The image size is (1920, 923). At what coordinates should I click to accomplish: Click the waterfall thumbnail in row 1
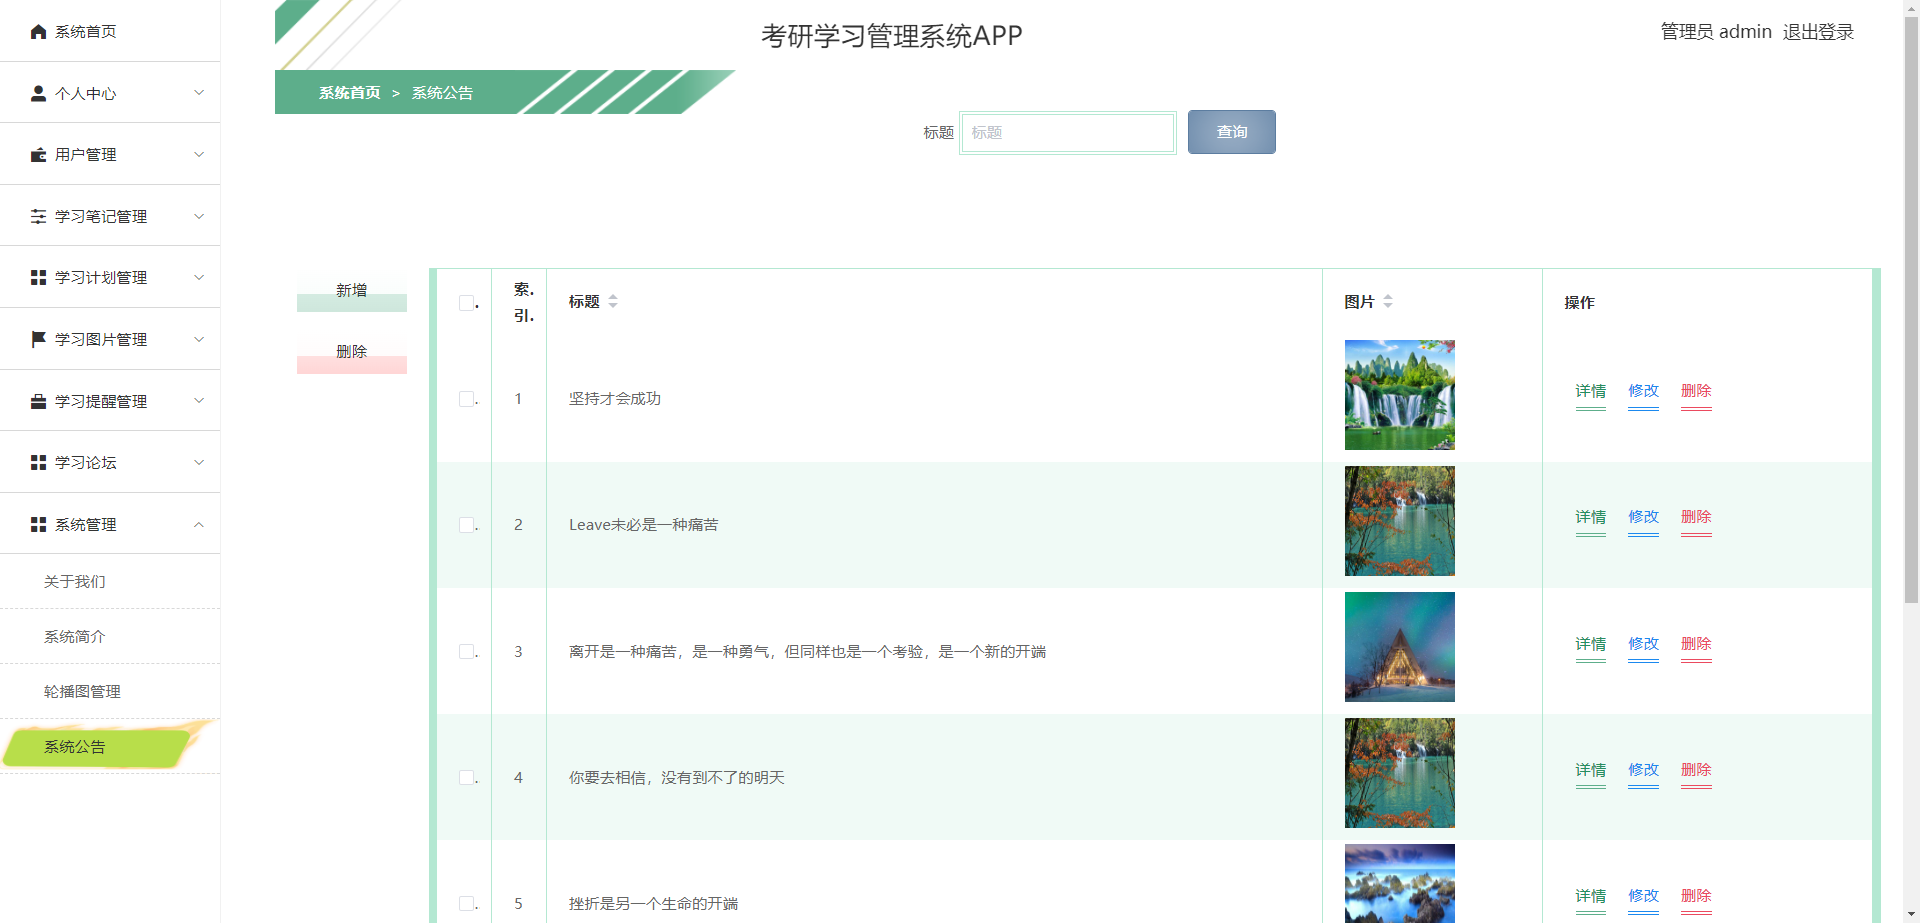[x=1399, y=394]
